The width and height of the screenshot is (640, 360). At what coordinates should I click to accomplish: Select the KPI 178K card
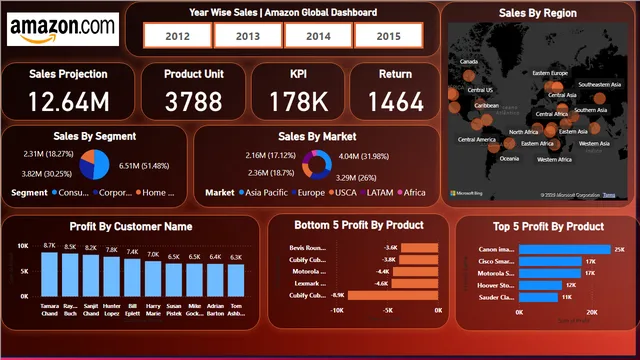coord(298,91)
